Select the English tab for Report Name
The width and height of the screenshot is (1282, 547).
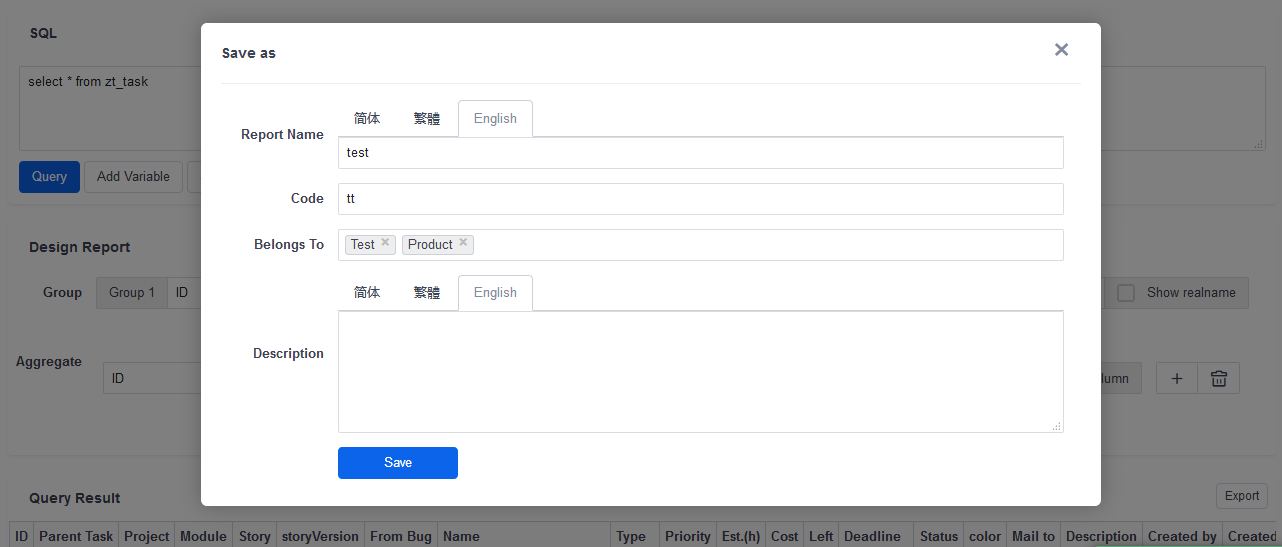(495, 118)
